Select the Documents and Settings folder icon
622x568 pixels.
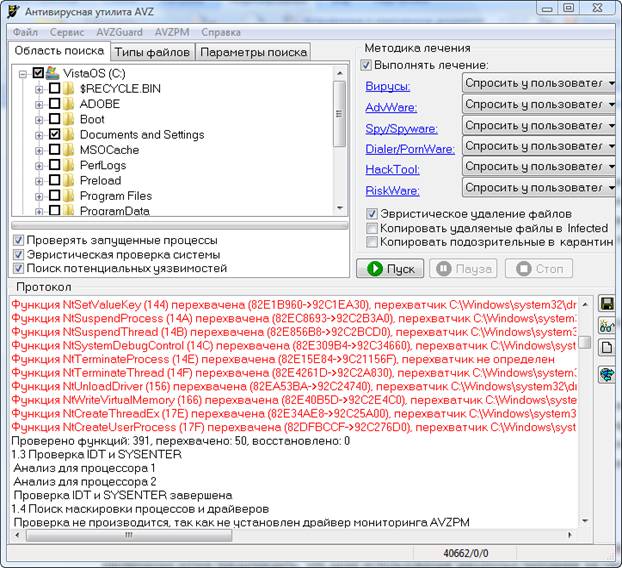click(x=69, y=134)
